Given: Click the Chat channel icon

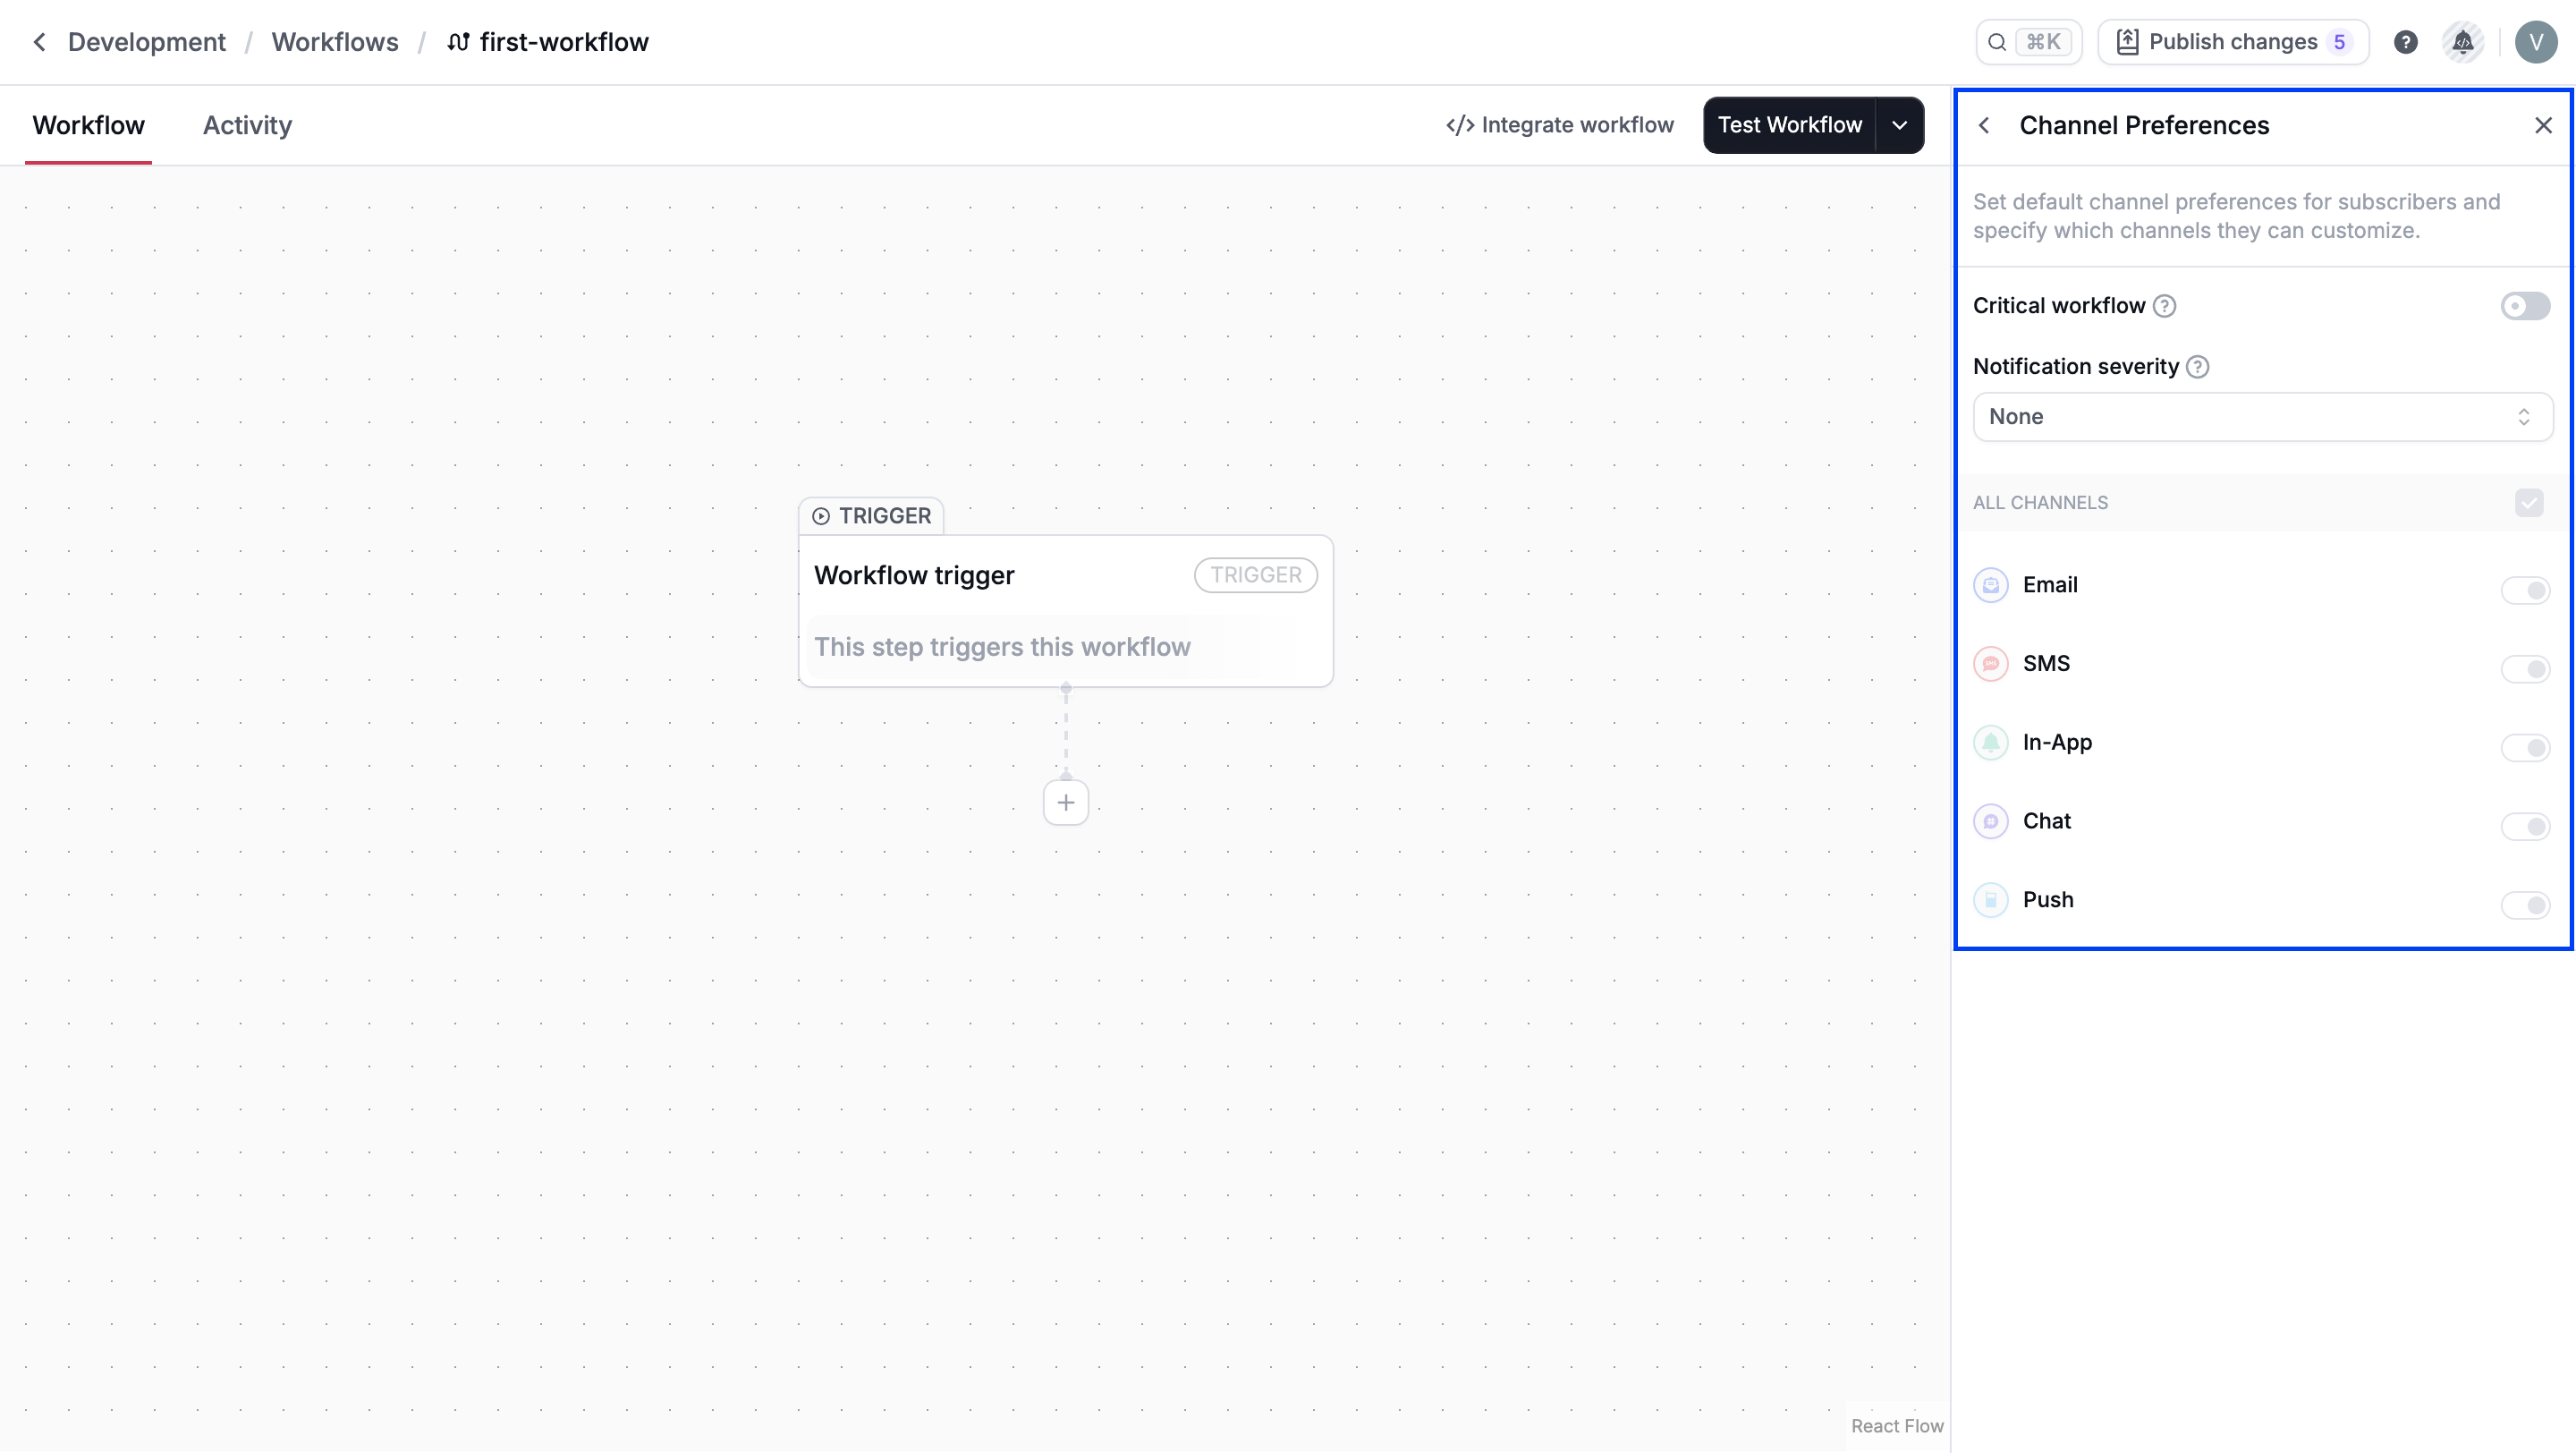Looking at the screenshot, I should (x=1990, y=821).
